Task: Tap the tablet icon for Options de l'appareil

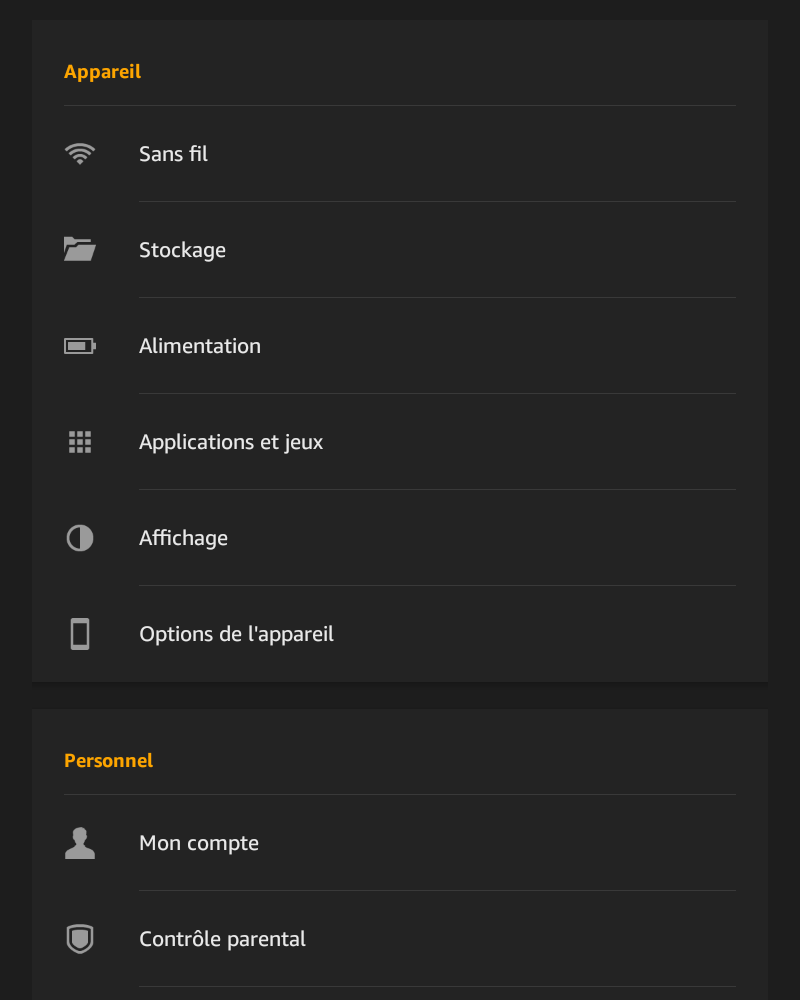Action: pyautogui.click(x=80, y=634)
